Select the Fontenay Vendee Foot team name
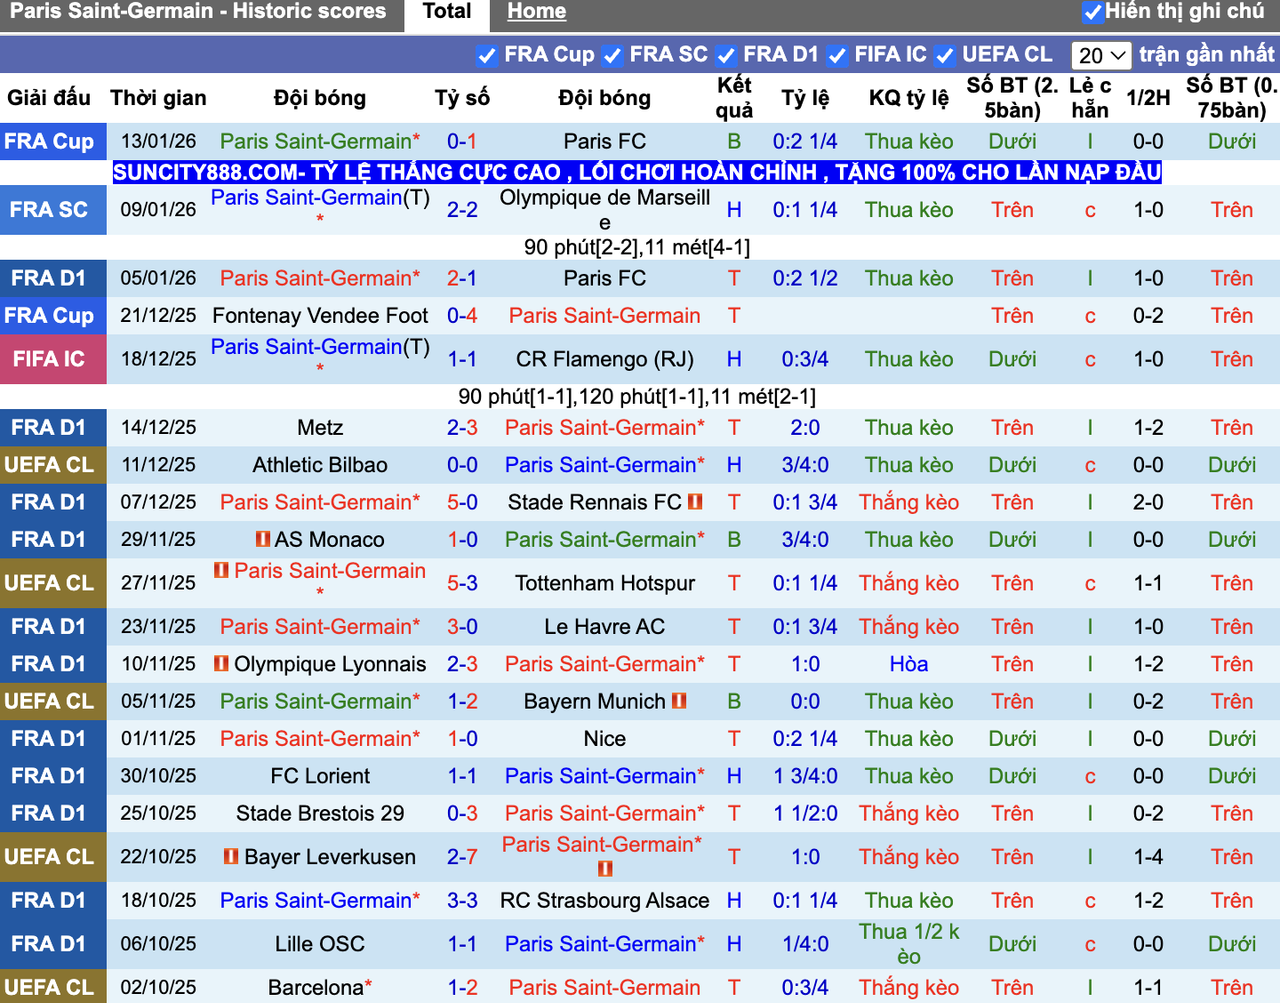Viewport: 1280px width, 1003px height. coord(320,316)
